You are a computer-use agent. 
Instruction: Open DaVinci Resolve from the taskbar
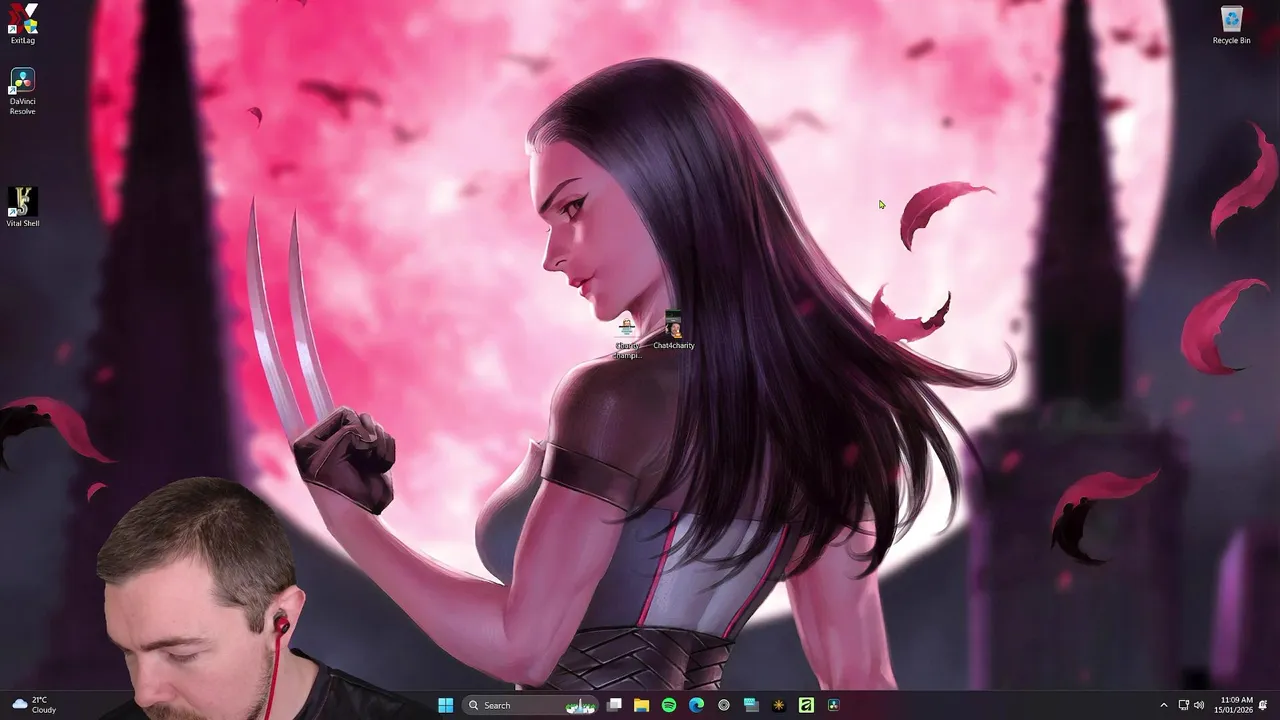pyautogui.click(x=833, y=705)
